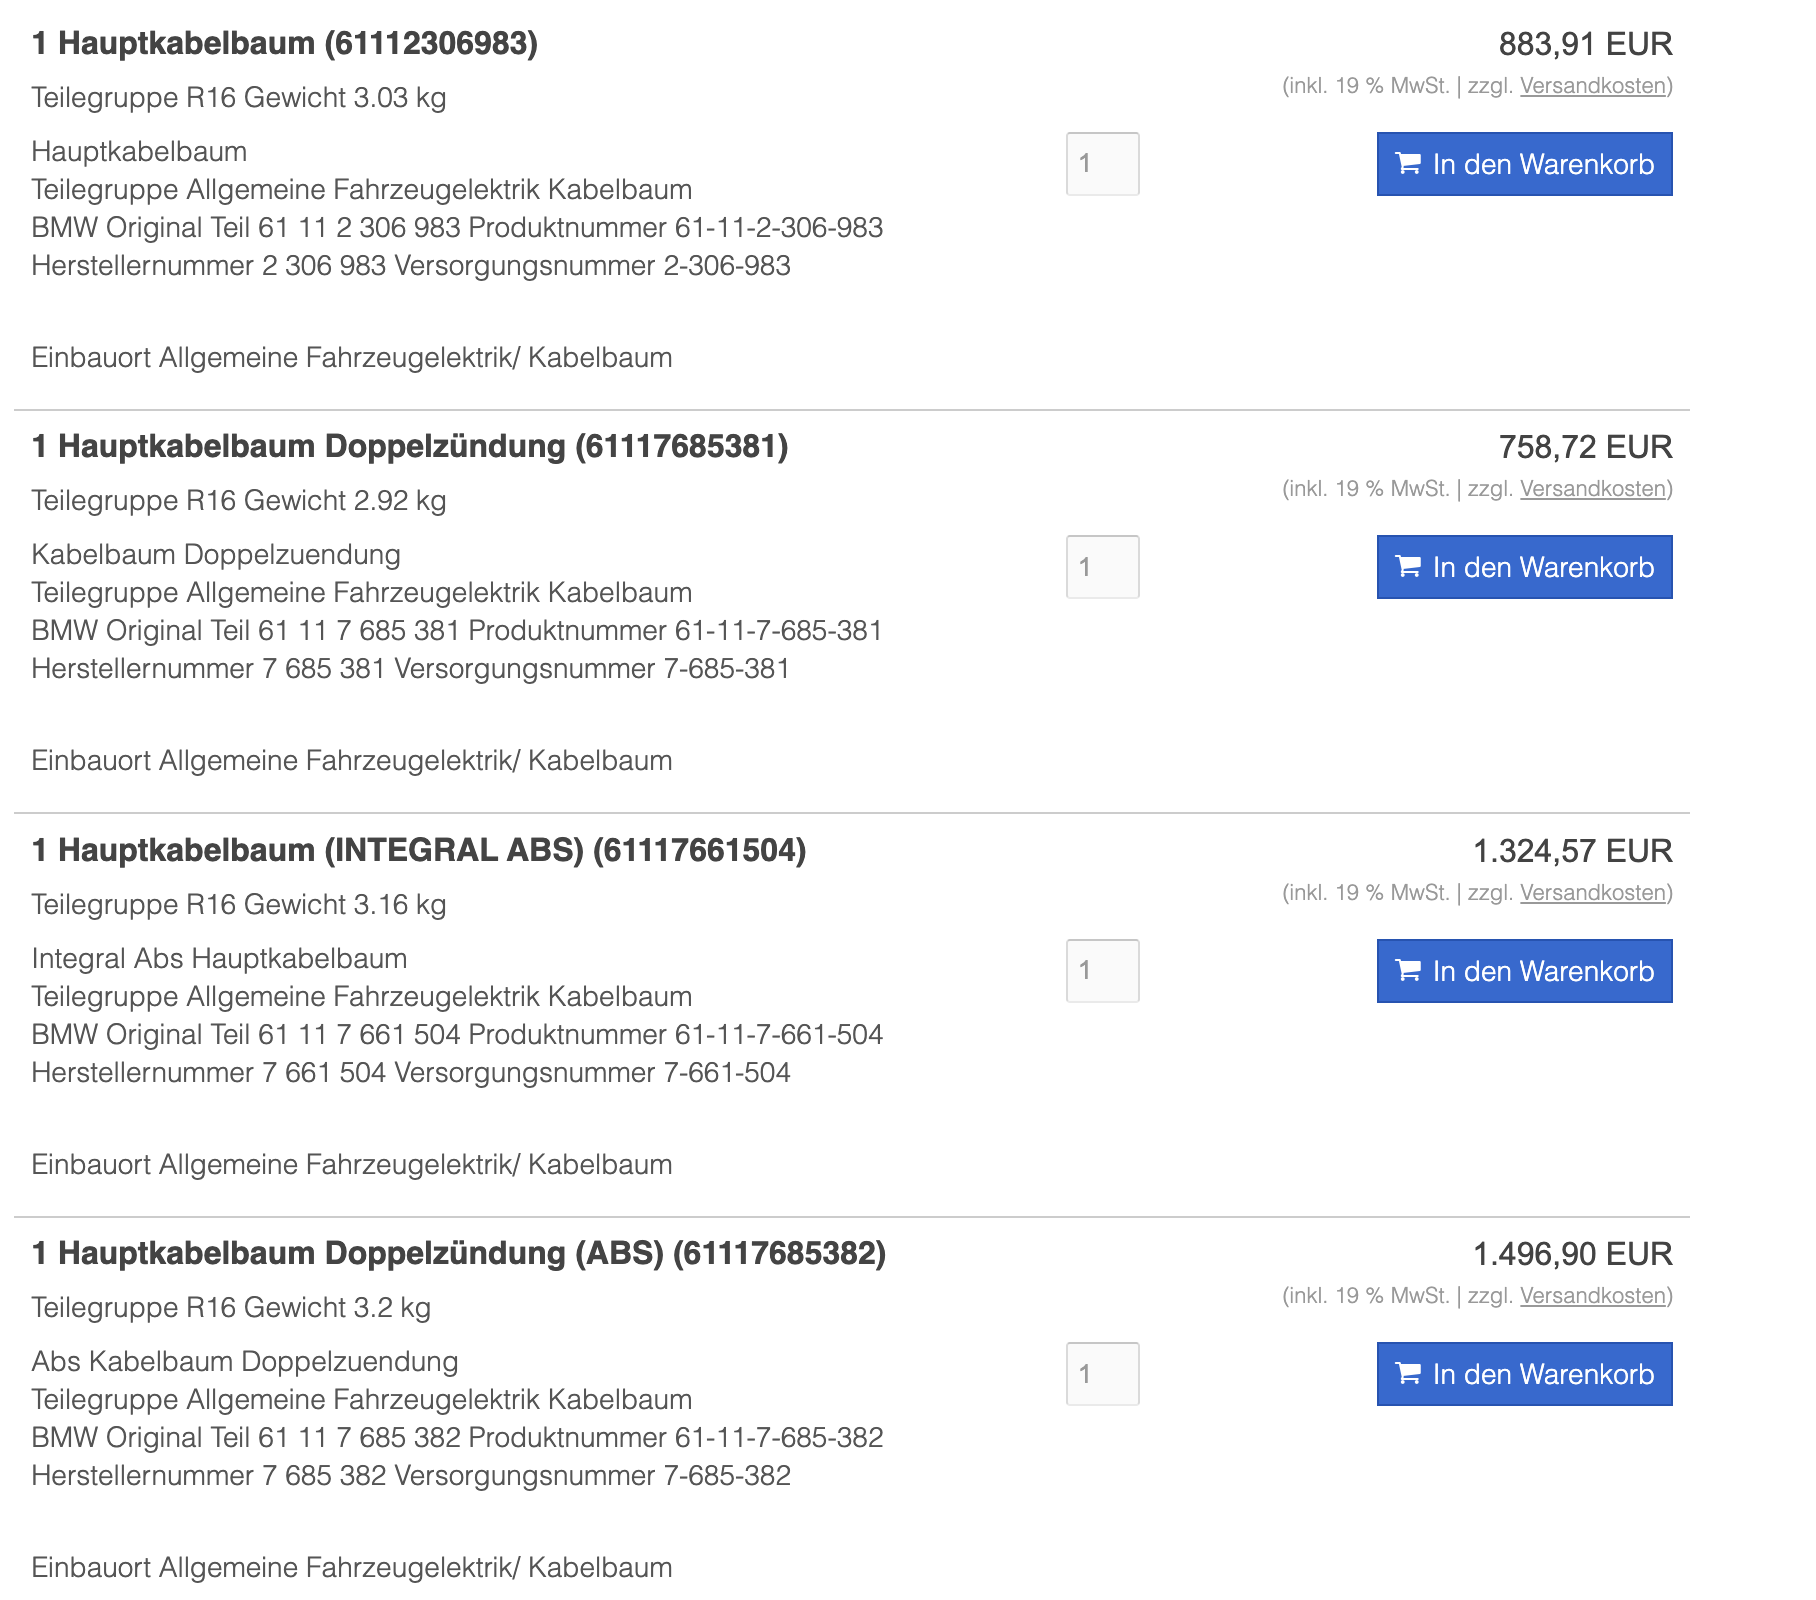Open Versandkosten link under 758,72 EUR
This screenshot has width=1816, height=1600.
[x=1592, y=489]
